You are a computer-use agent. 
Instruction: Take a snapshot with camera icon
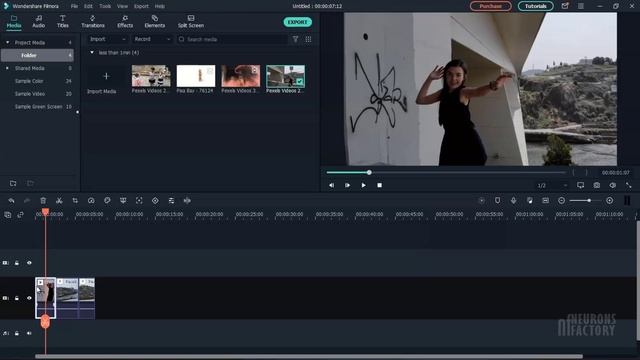click(x=597, y=185)
